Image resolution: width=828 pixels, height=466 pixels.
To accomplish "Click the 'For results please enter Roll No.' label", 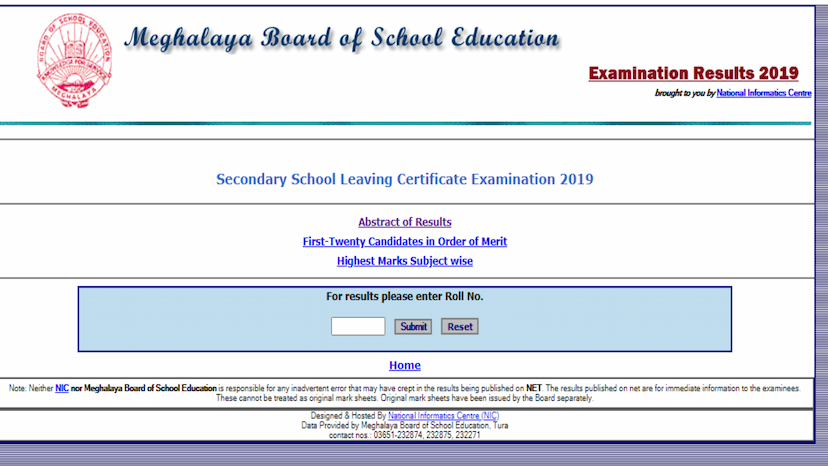I will [x=404, y=296].
